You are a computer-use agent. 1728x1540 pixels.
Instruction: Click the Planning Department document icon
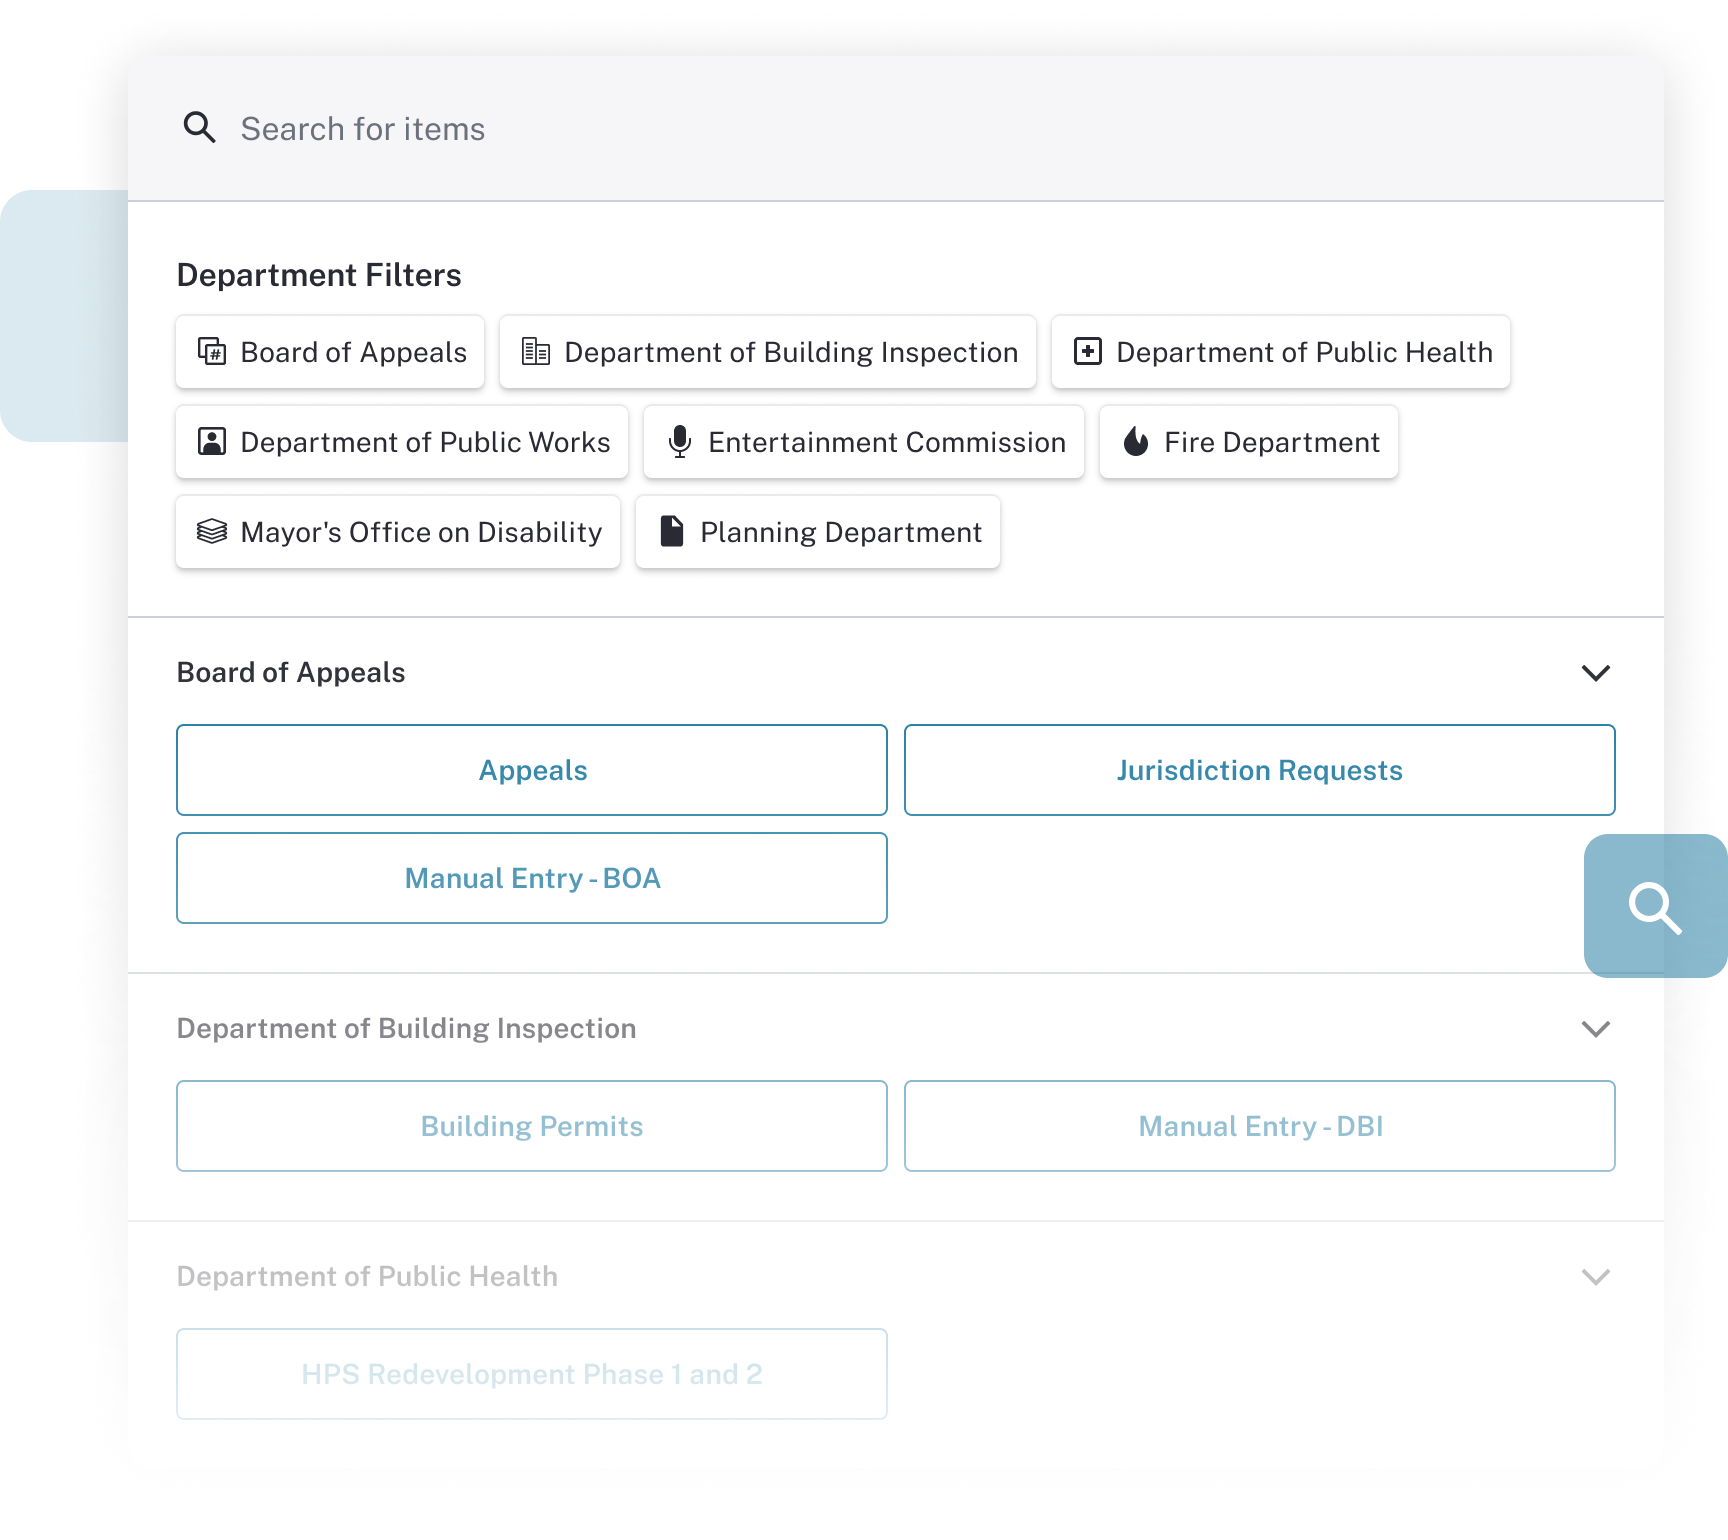(672, 531)
